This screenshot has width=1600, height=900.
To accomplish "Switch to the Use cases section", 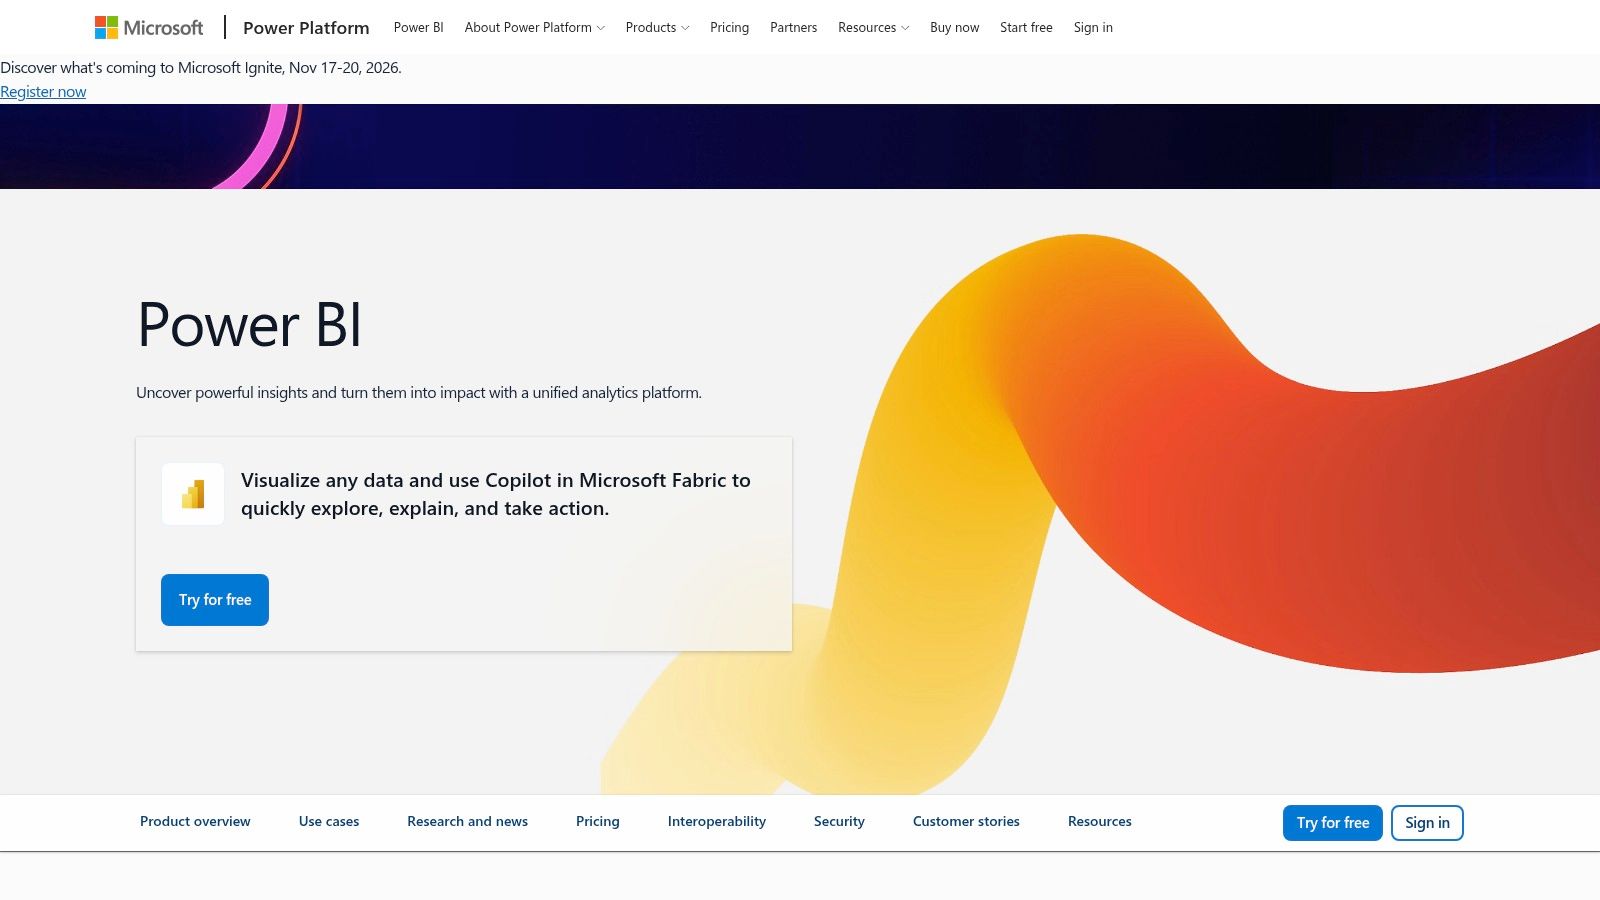I will [329, 822].
